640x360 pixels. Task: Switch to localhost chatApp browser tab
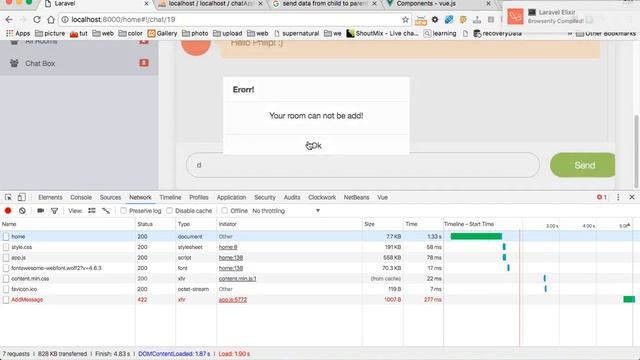point(210,4)
